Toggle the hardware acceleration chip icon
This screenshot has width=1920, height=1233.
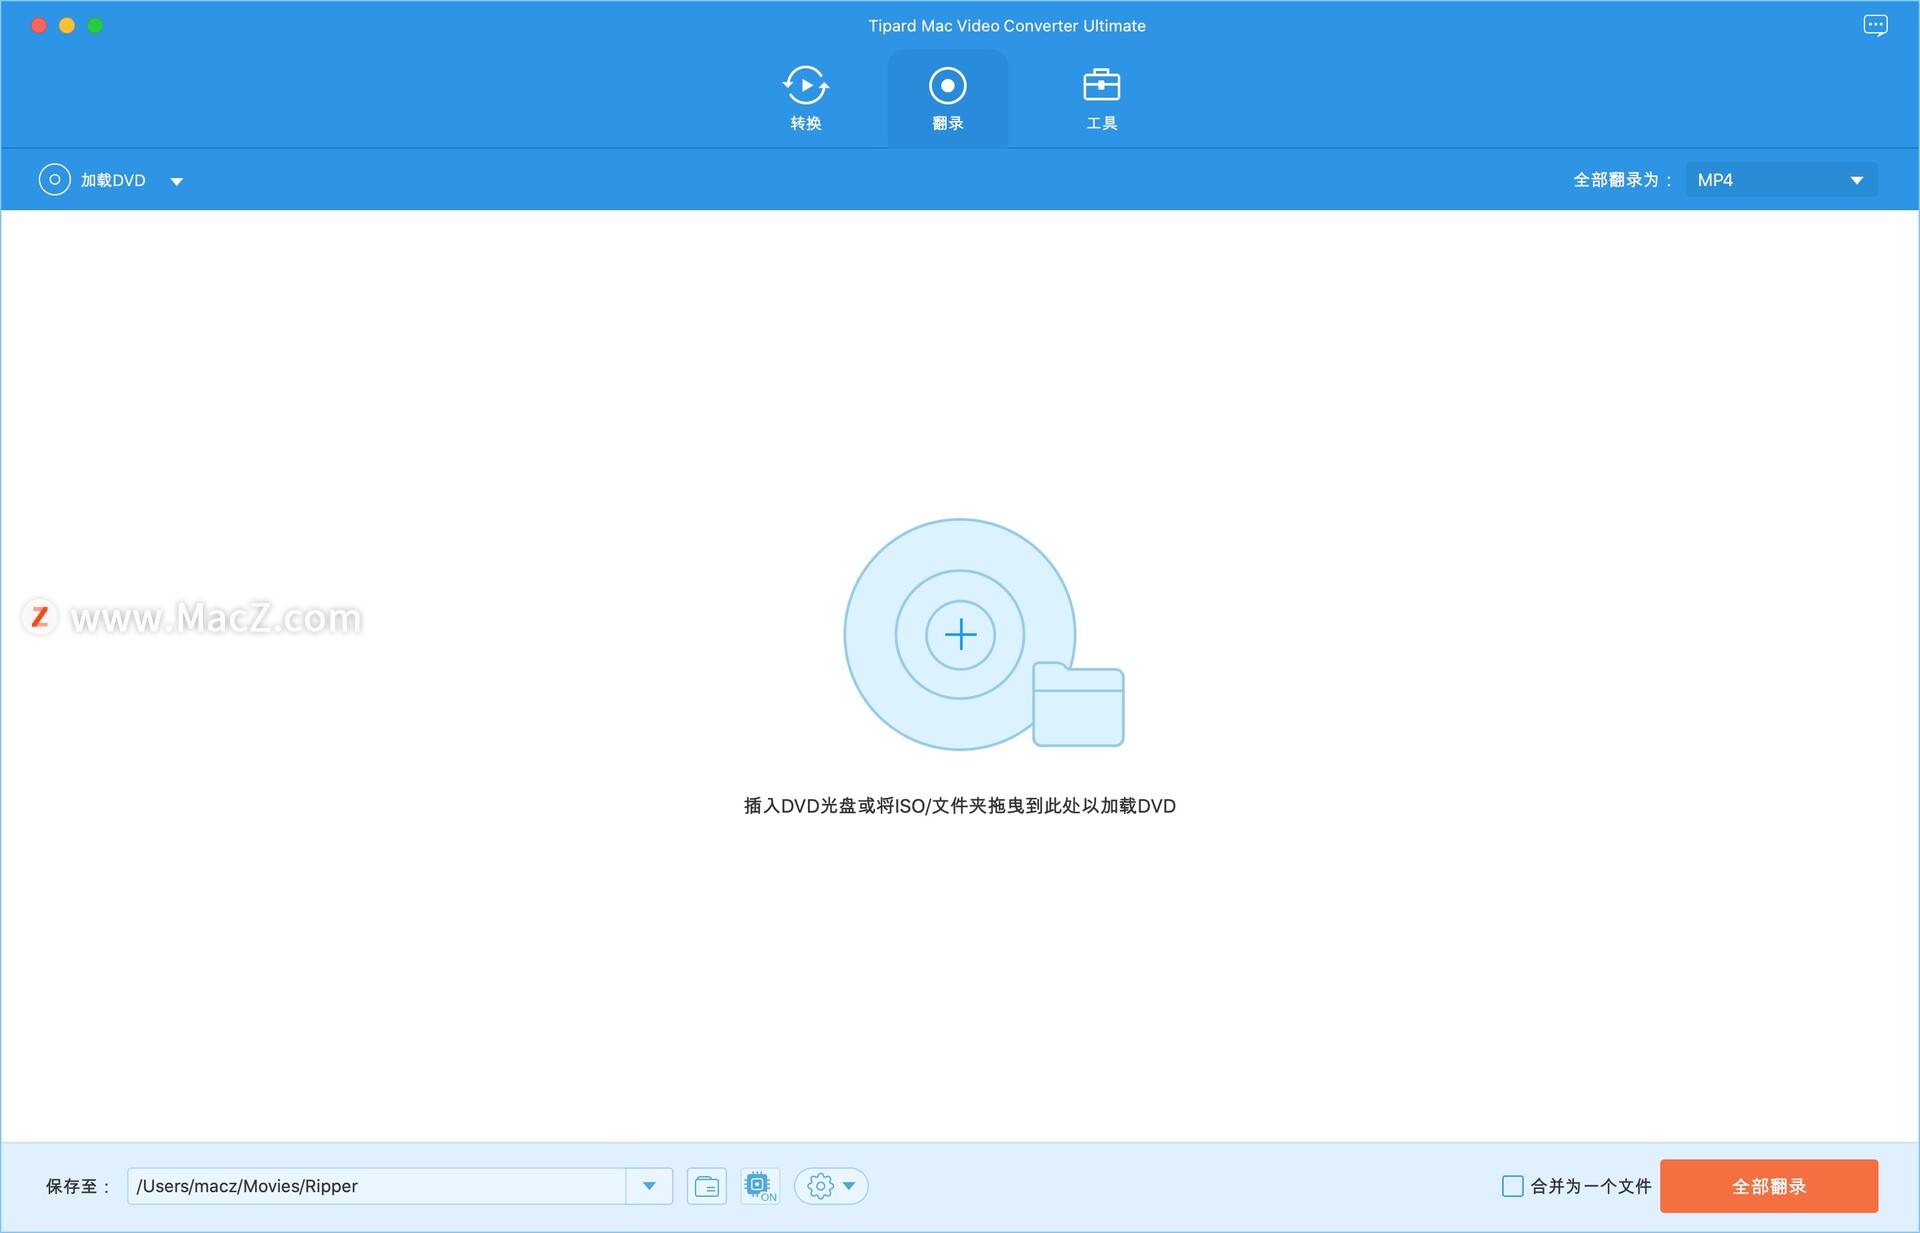[x=760, y=1186]
